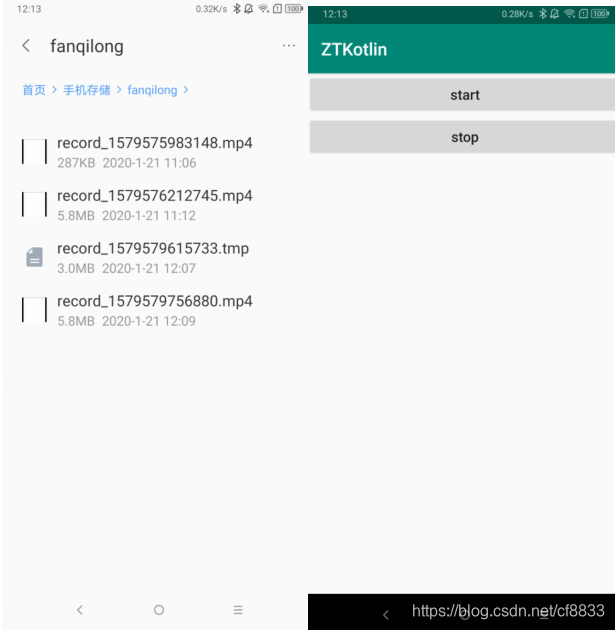Go to 手机存储 in breadcrumb path
615x630 pixels.
86,90
